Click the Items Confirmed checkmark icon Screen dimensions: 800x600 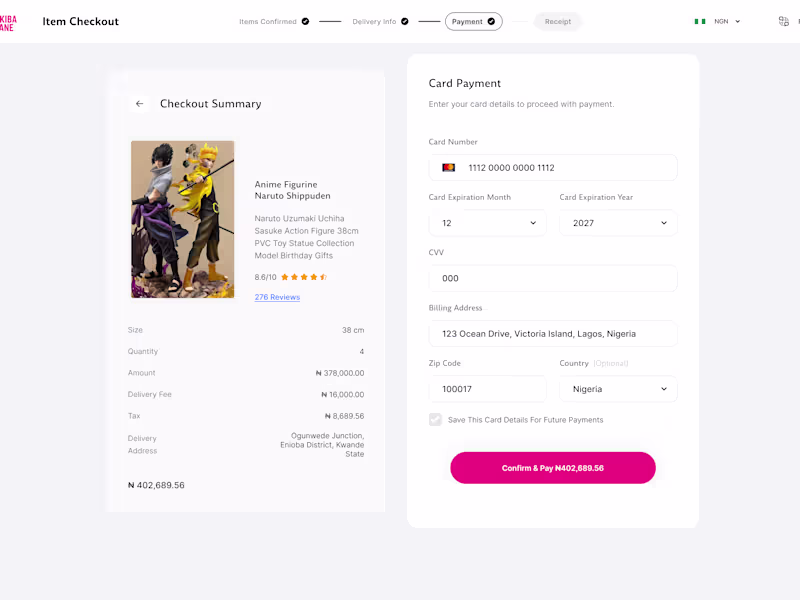tap(305, 21)
